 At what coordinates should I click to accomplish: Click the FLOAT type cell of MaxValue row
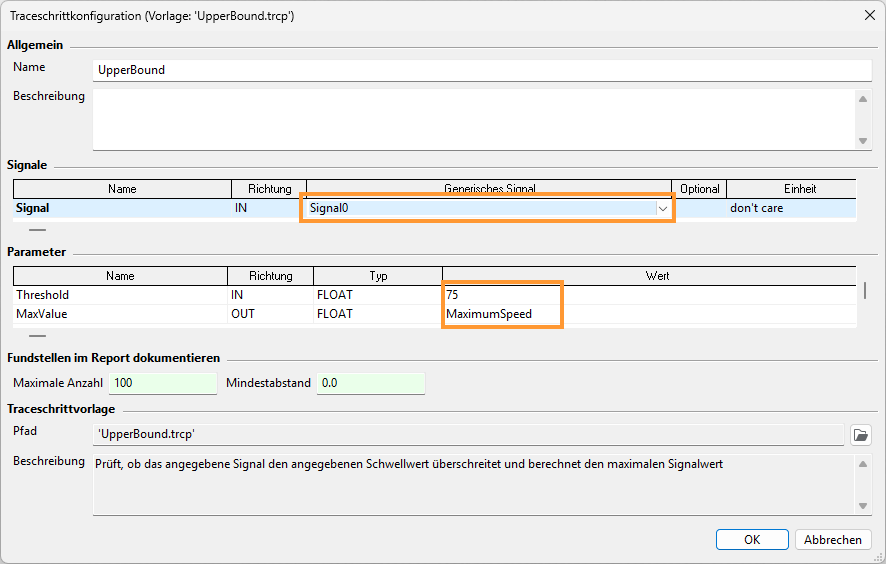pos(378,314)
